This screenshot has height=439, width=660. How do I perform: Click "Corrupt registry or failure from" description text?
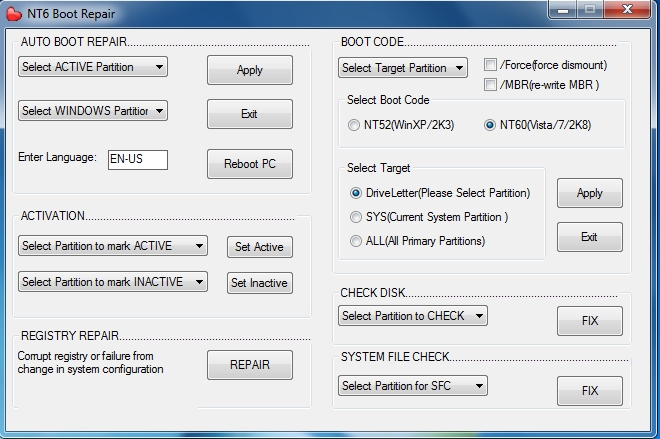pos(85,356)
